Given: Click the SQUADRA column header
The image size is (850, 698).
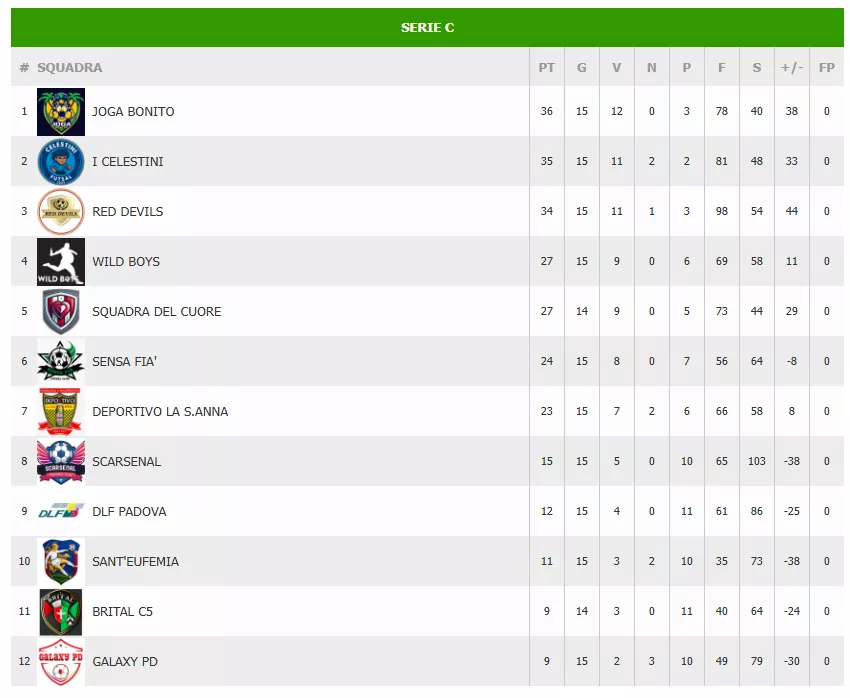Looking at the screenshot, I should point(69,67).
